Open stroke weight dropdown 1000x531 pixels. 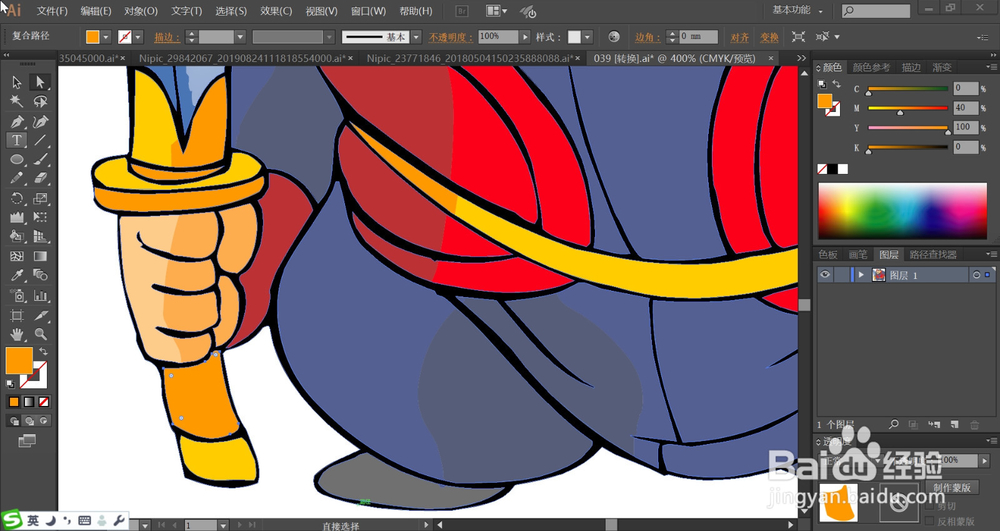[x=240, y=37]
